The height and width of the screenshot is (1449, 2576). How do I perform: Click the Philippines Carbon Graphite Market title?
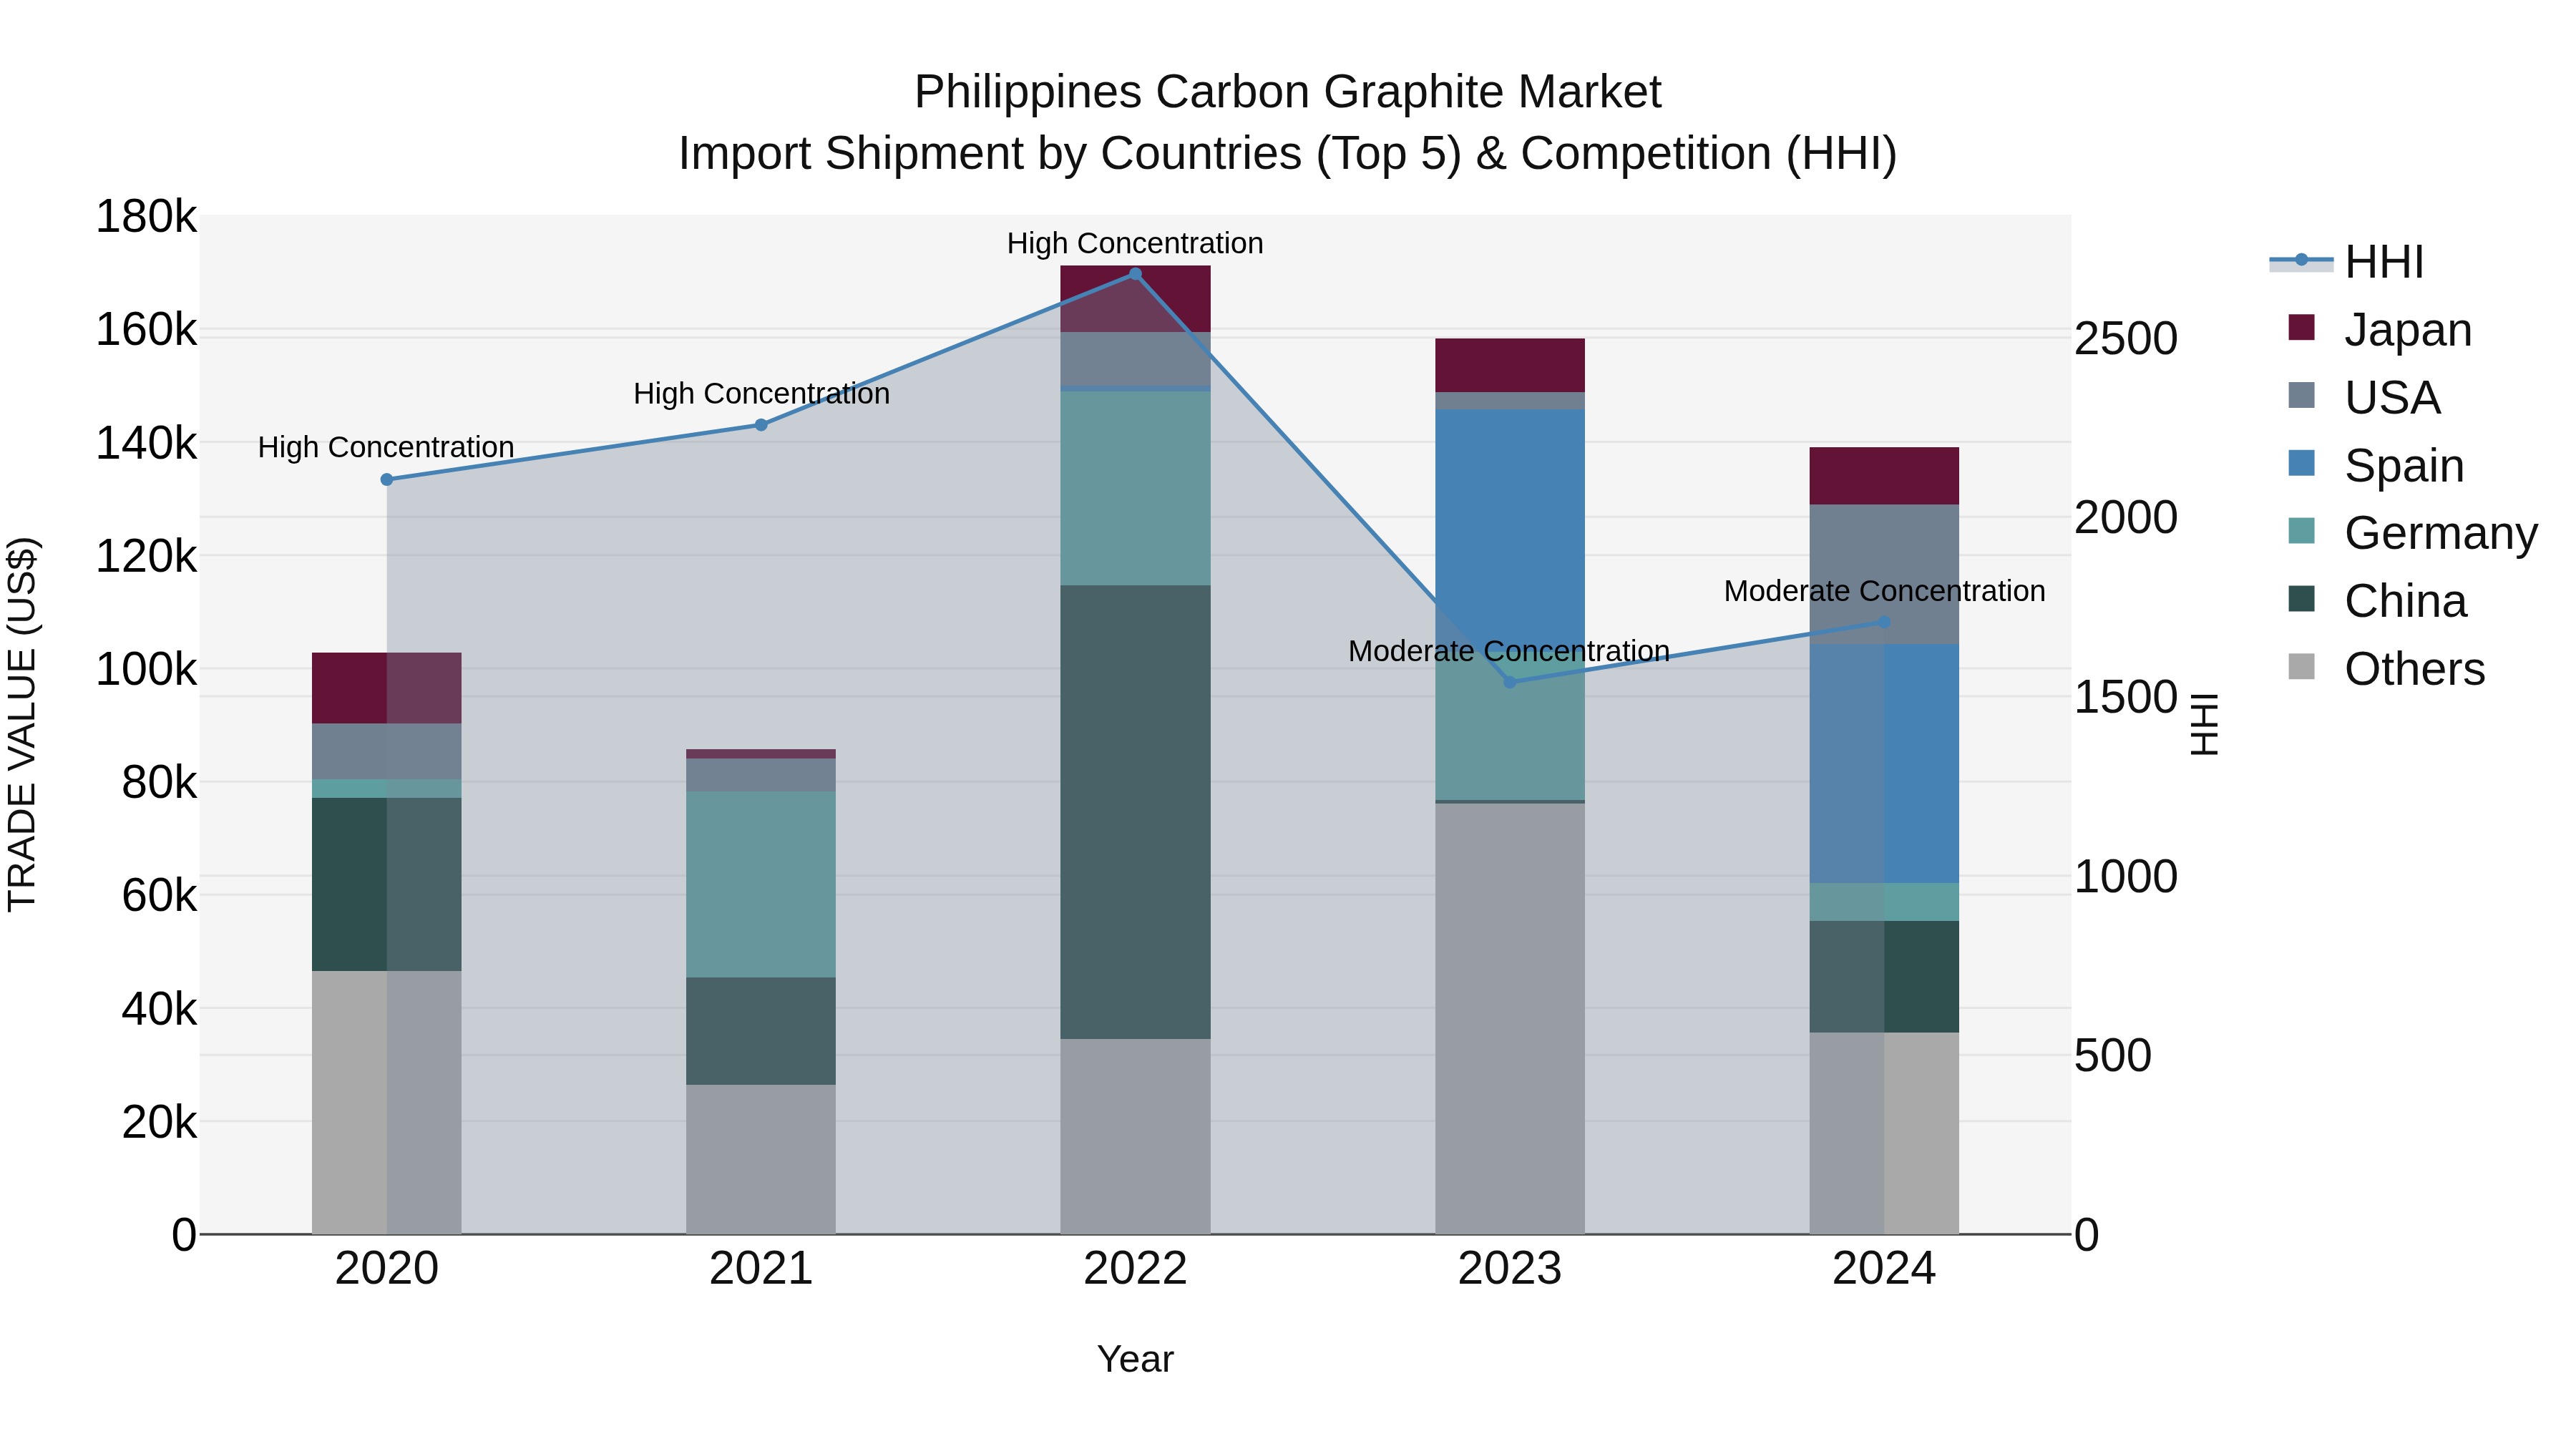[1288, 92]
